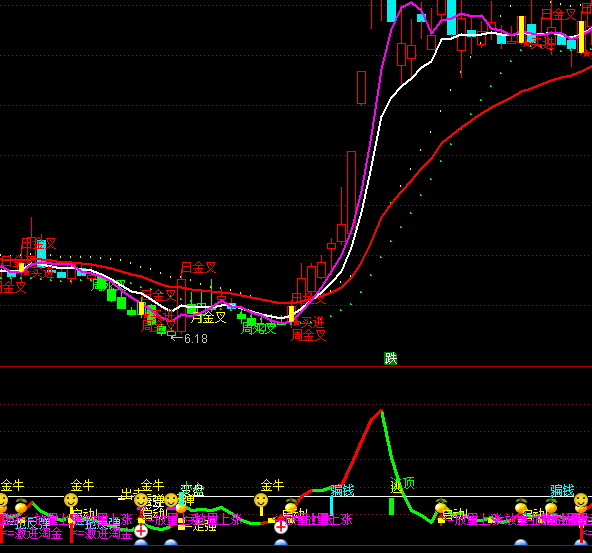Select the 逃顶 signal label

[x=402, y=484]
